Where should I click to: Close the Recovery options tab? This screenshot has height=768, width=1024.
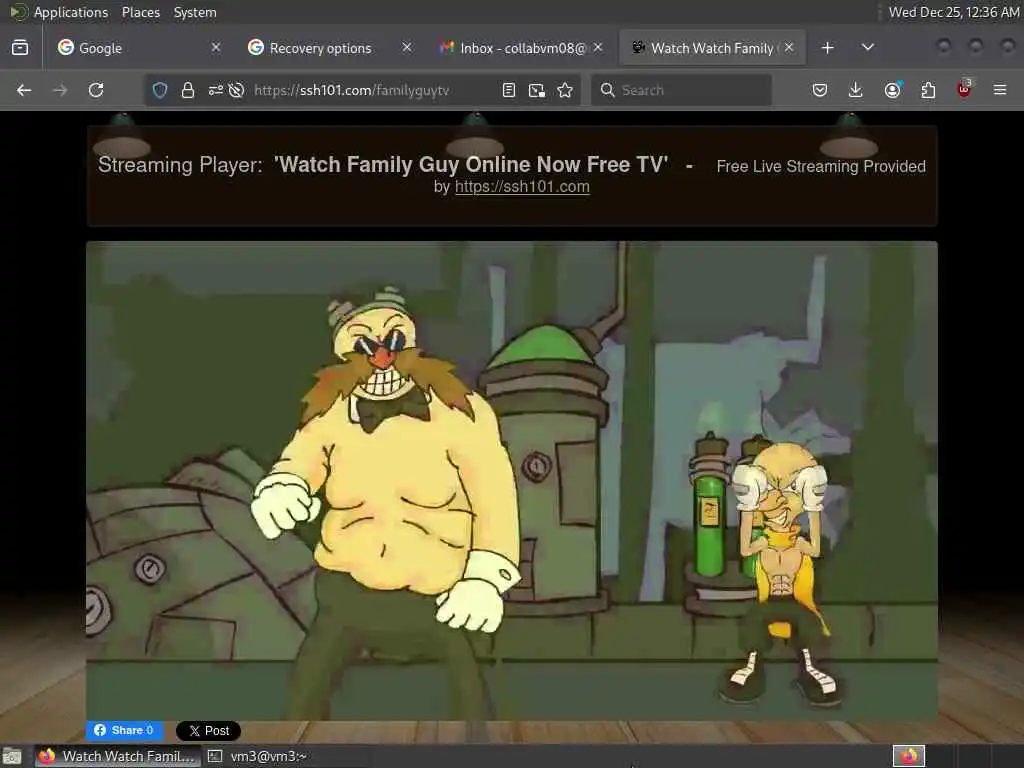pos(407,48)
